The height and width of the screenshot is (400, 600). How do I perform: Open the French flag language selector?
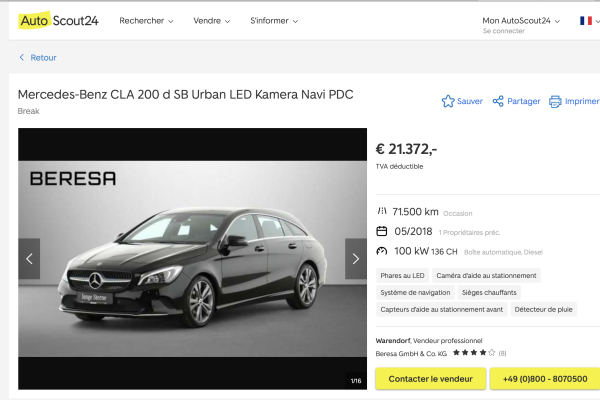coord(589,21)
